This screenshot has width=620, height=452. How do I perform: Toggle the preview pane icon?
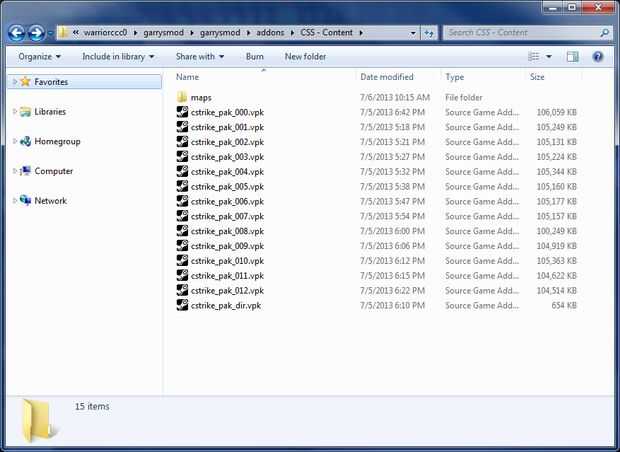pos(572,57)
